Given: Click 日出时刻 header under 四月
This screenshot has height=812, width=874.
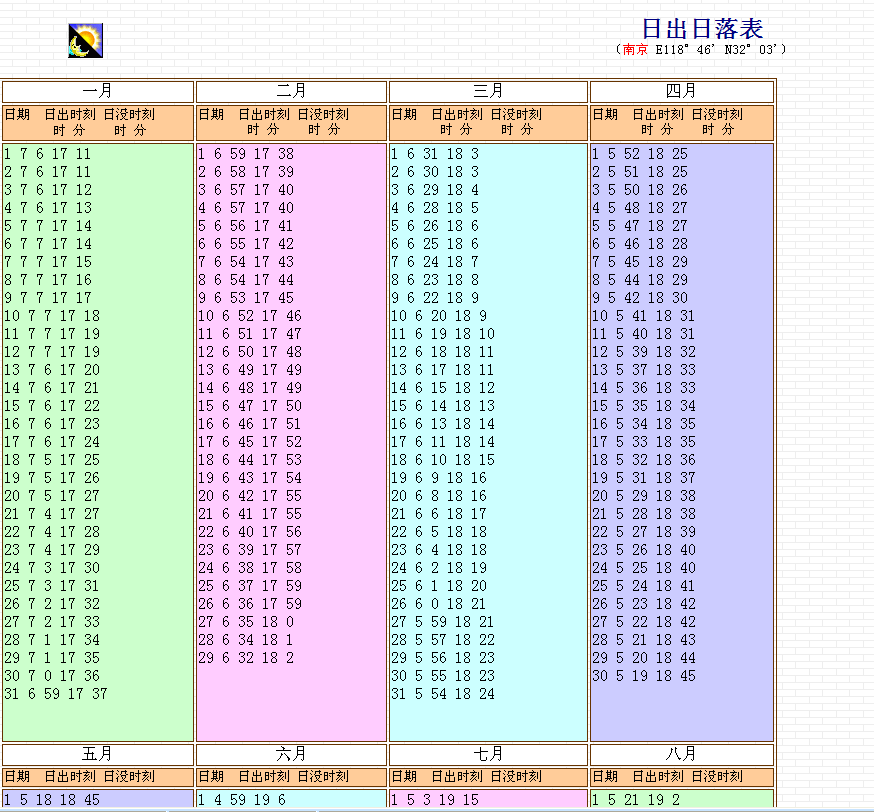Looking at the screenshot, I should pos(658,115).
